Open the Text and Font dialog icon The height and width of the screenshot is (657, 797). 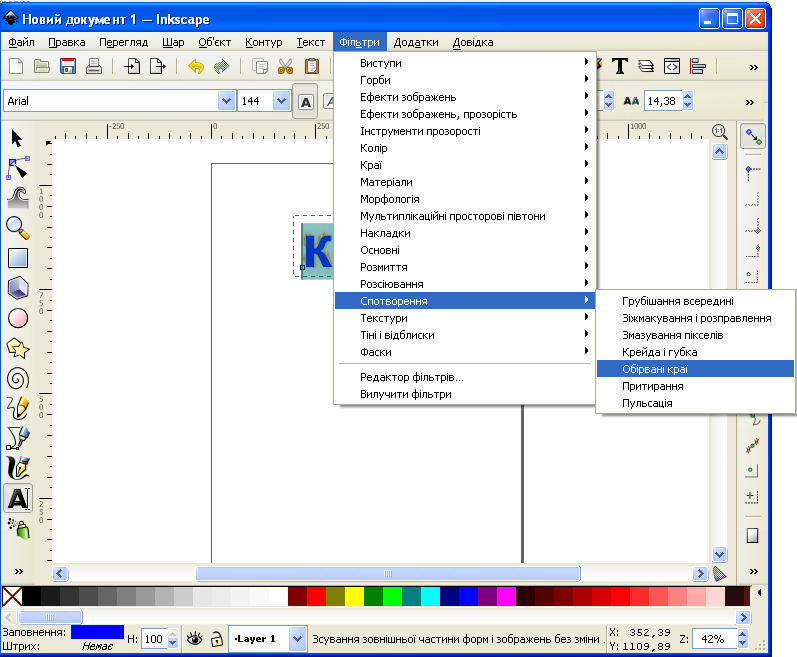620,66
